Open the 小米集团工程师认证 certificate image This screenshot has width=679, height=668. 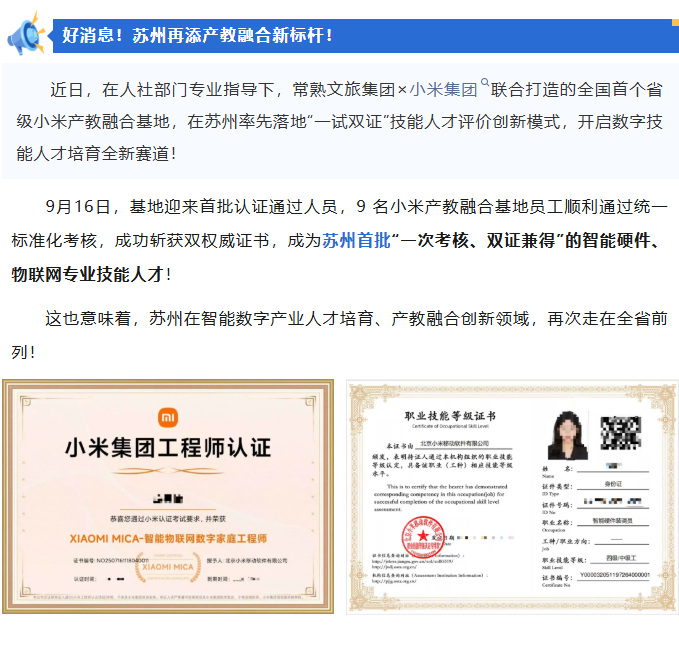[168, 497]
